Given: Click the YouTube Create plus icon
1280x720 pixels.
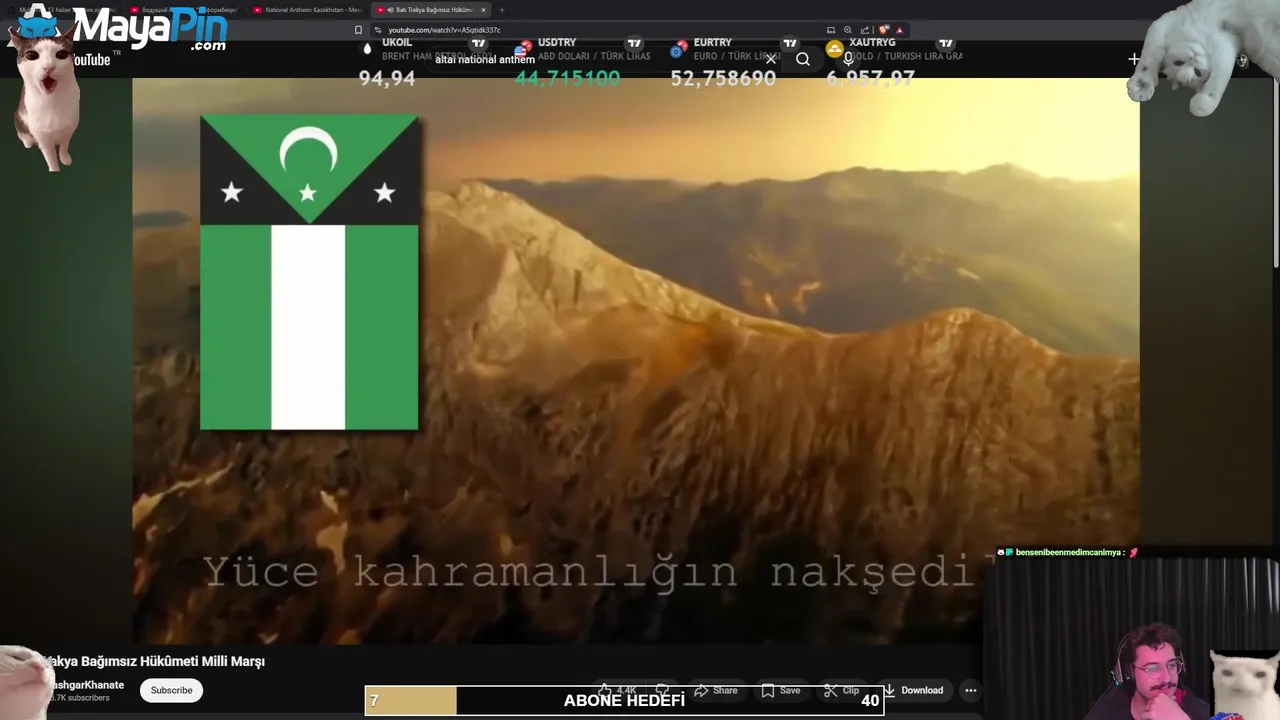Looking at the screenshot, I should coord(1134,59).
